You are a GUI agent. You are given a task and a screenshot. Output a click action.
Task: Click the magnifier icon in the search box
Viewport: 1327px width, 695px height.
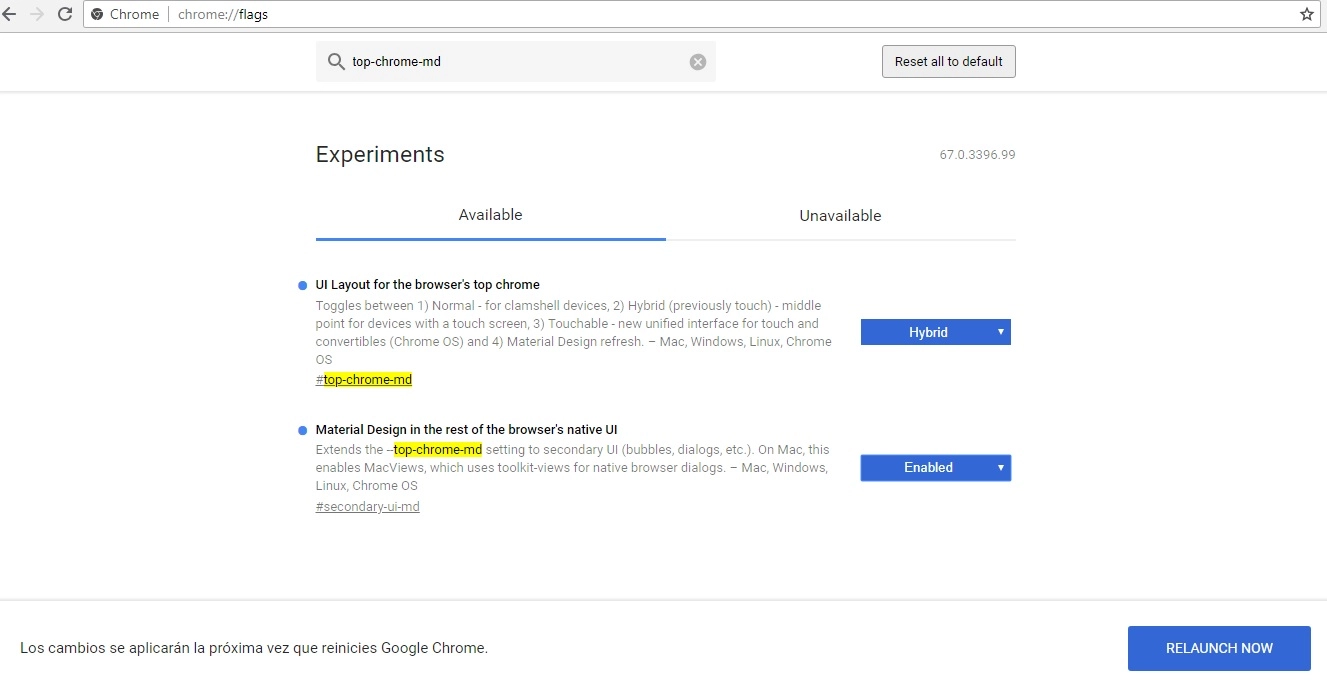pos(336,62)
